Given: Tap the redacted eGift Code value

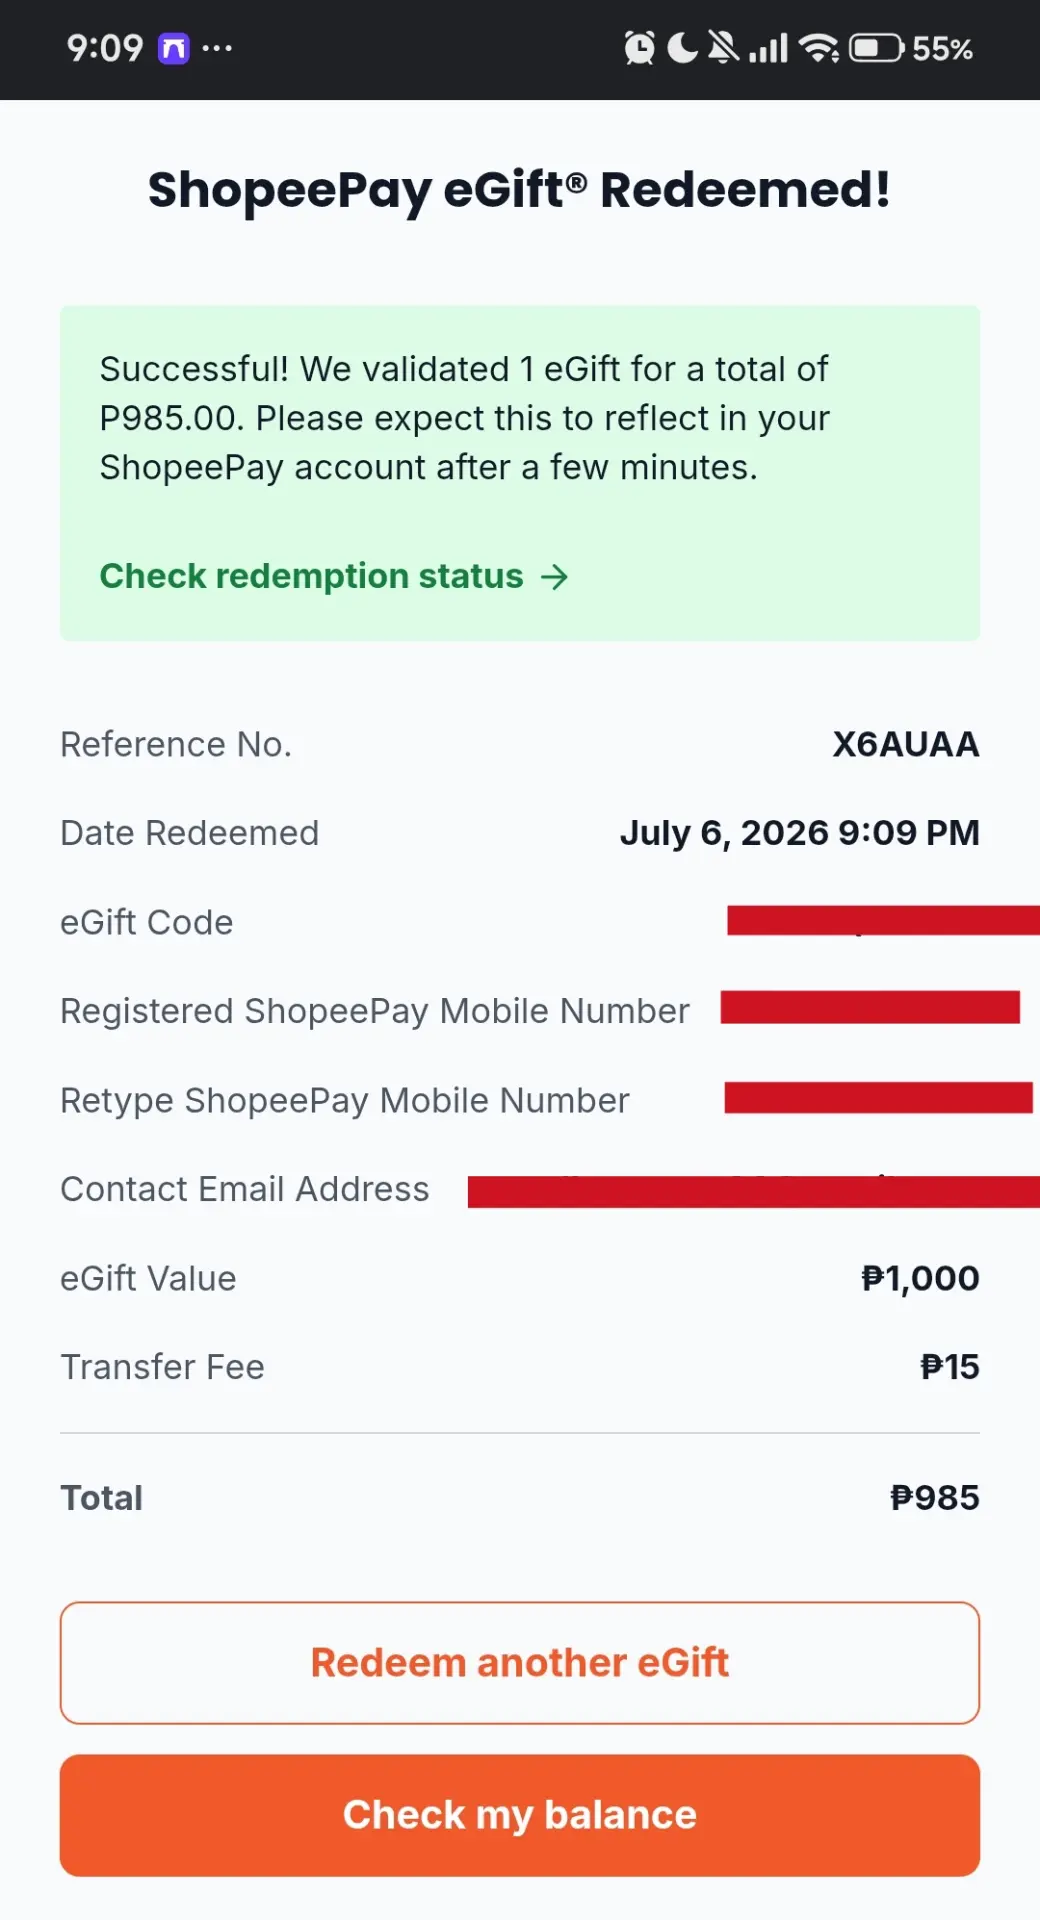Looking at the screenshot, I should (883, 920).
